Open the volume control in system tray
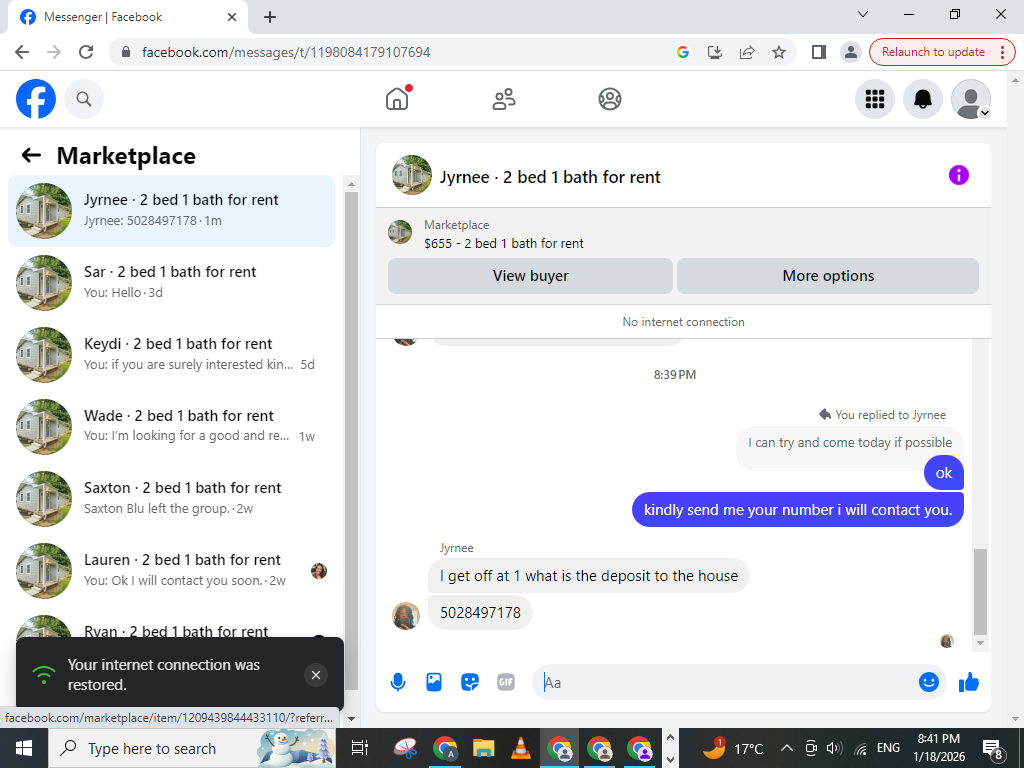 (834, 748)
